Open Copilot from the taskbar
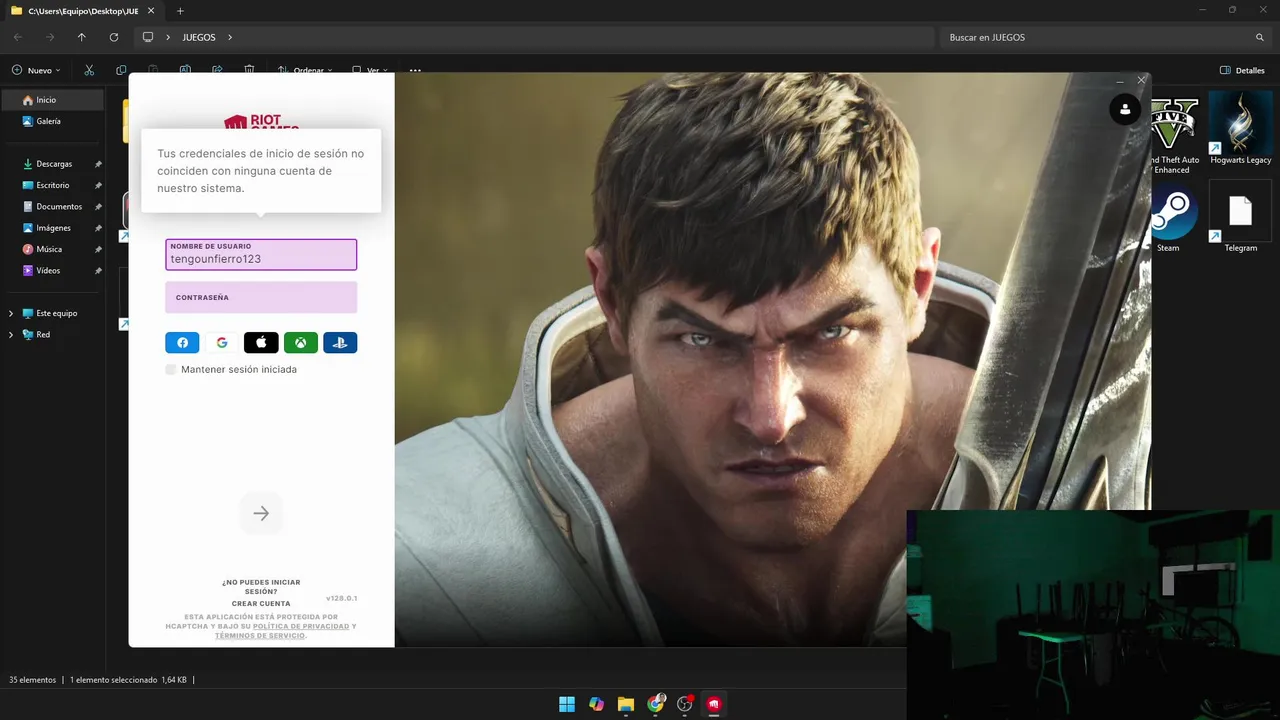The height and width of the screenshot is (720, 1280). point(596,704)
